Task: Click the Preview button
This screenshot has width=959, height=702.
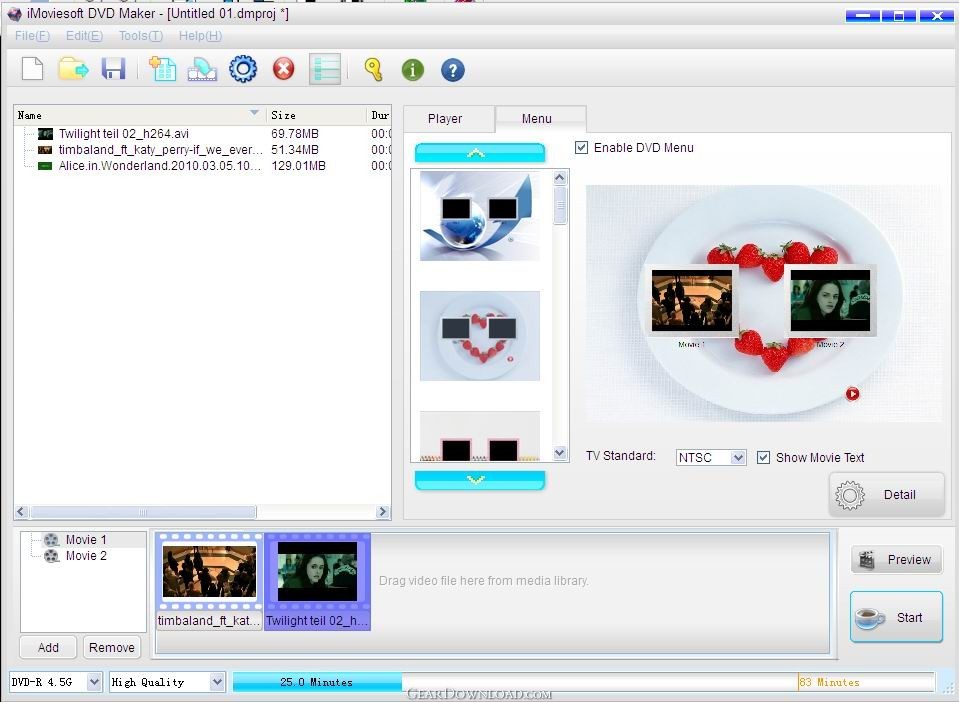Action: click(x=896, y=560)
